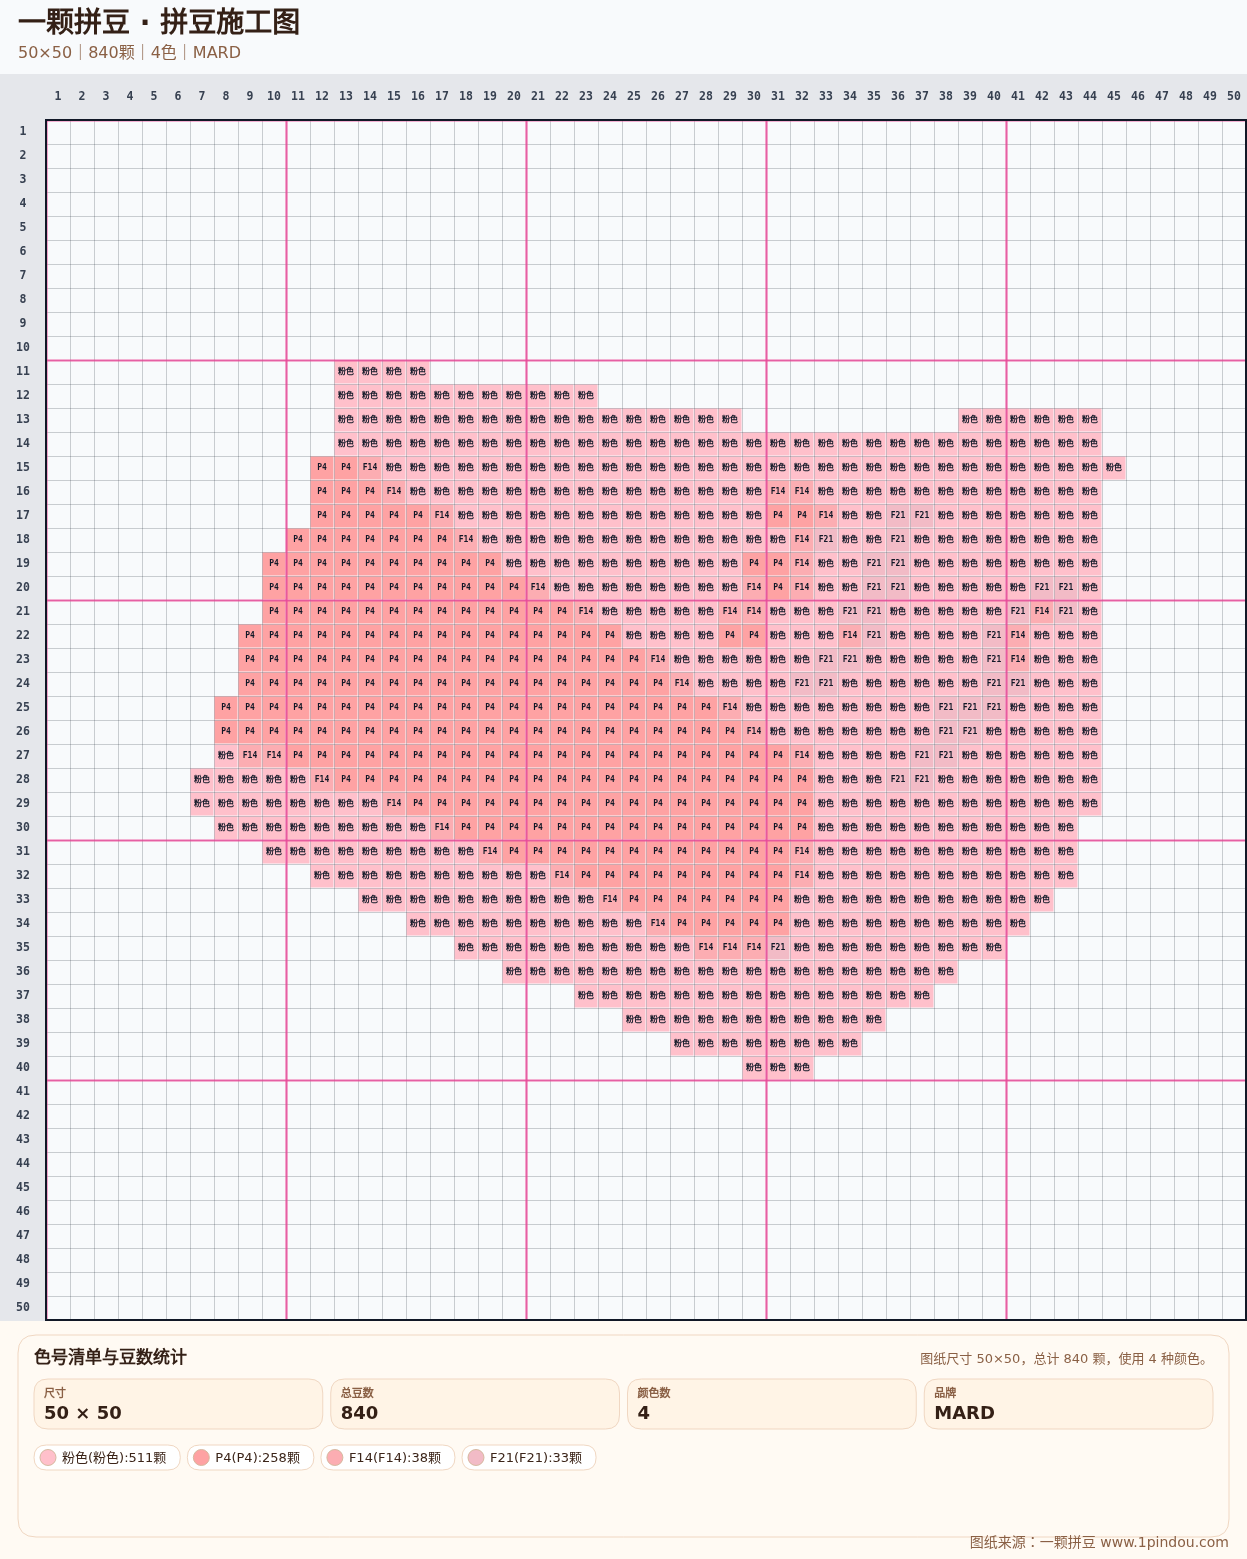Image resolution: width=1247 pixels, height=1559 pixels.
Task: Click row label number 50
Action: [22, 1307]
